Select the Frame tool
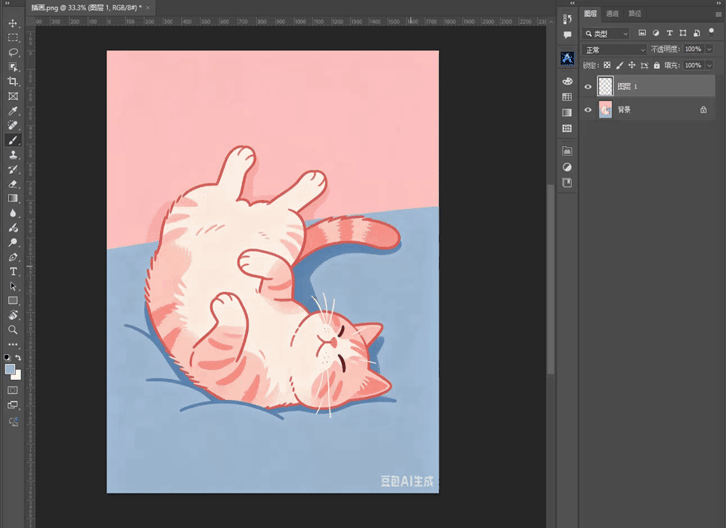This screenshot has height=528, width=726. click(13, 96)
